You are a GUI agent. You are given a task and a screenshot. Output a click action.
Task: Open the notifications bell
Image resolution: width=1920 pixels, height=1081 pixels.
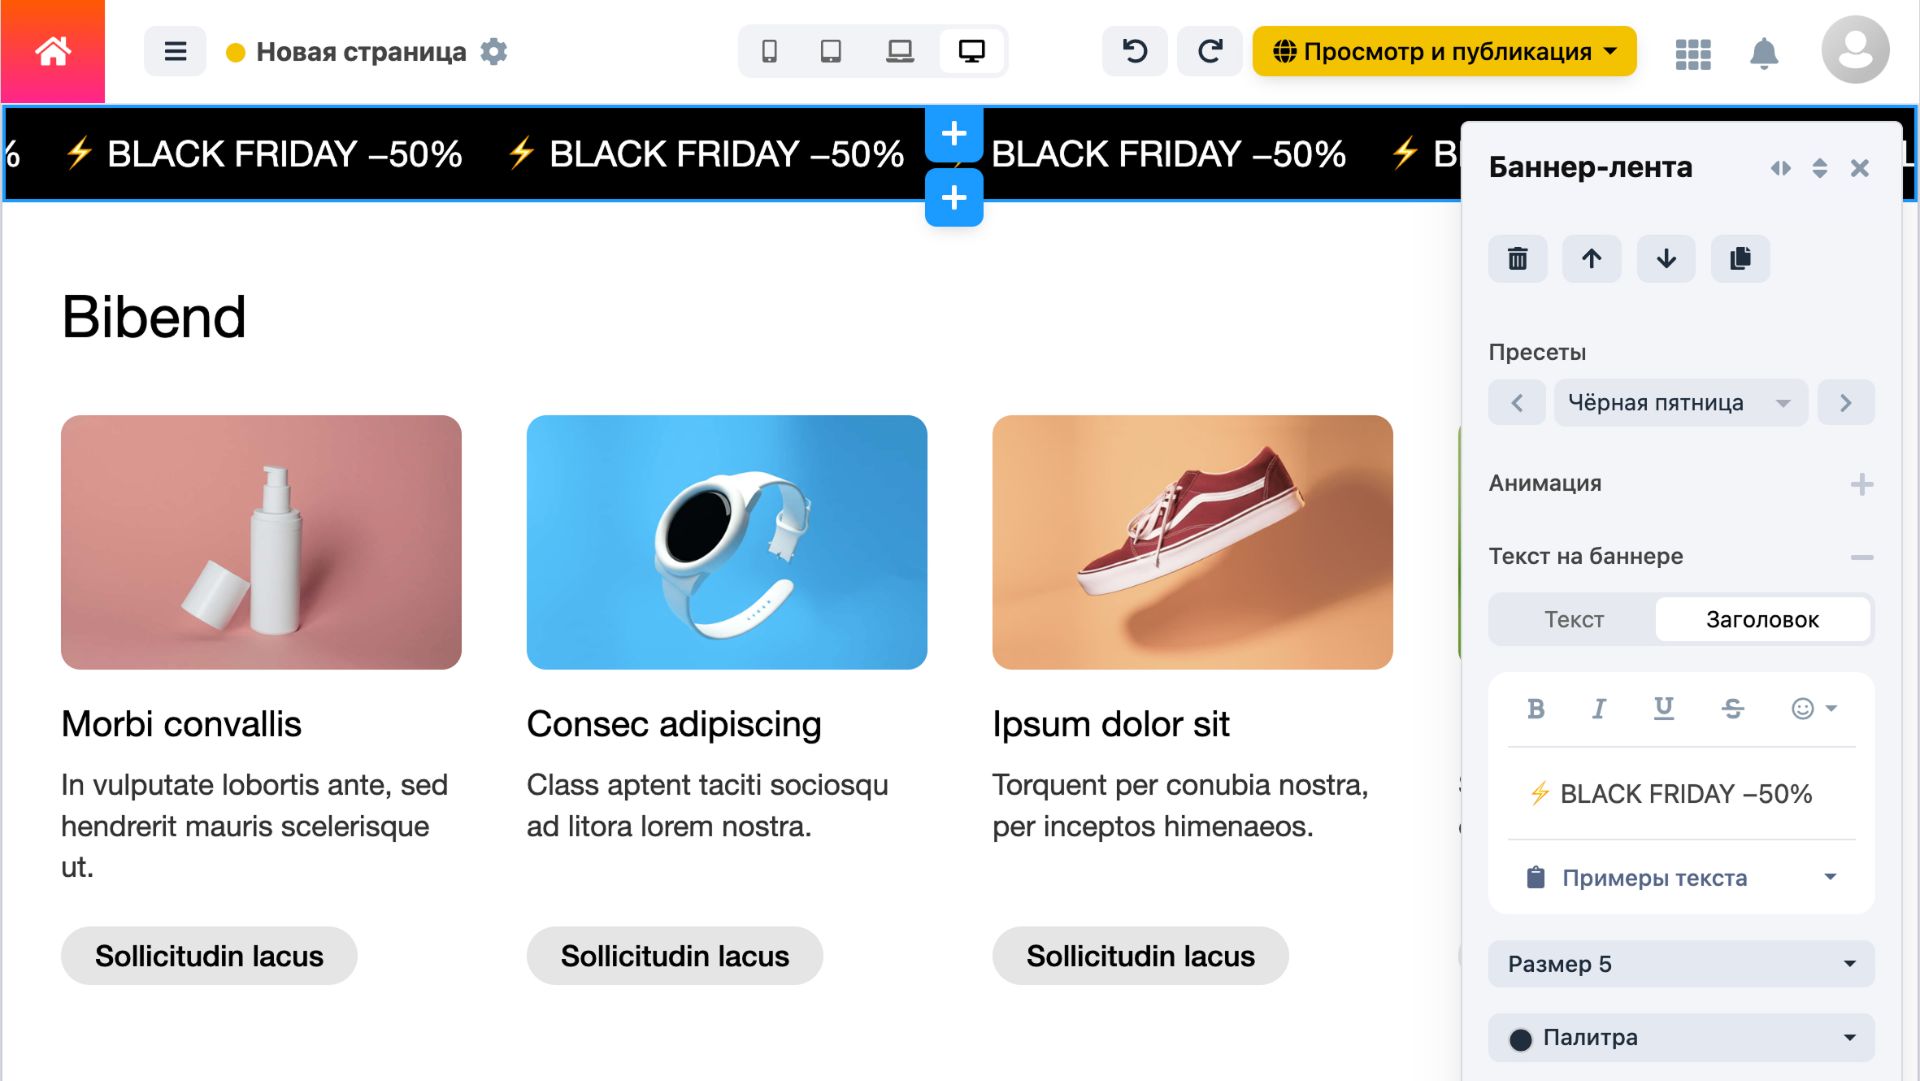pos(1764,53)
